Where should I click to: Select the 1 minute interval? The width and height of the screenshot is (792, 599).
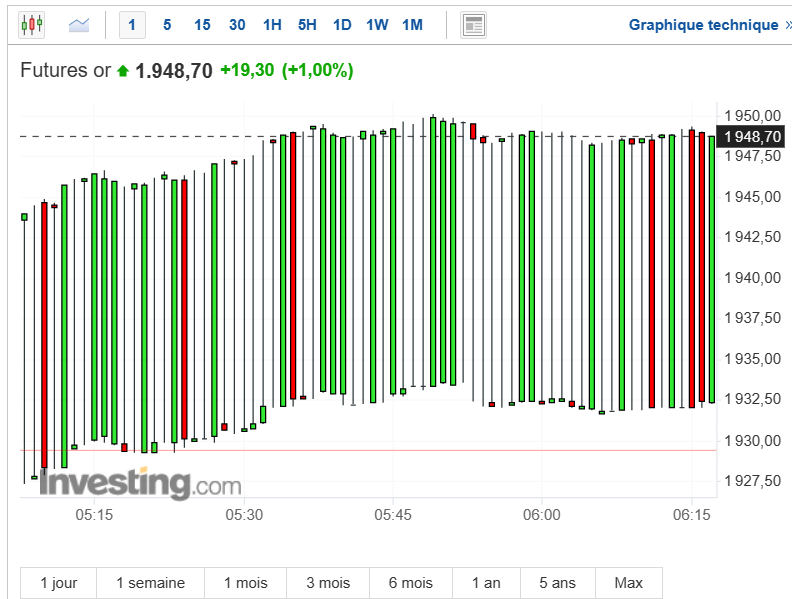132,25
